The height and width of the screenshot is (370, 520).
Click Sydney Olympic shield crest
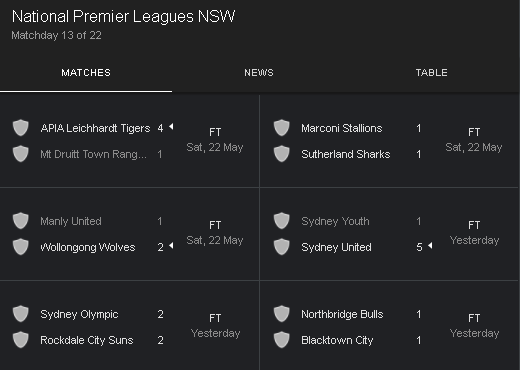click(x=21, y=314)
